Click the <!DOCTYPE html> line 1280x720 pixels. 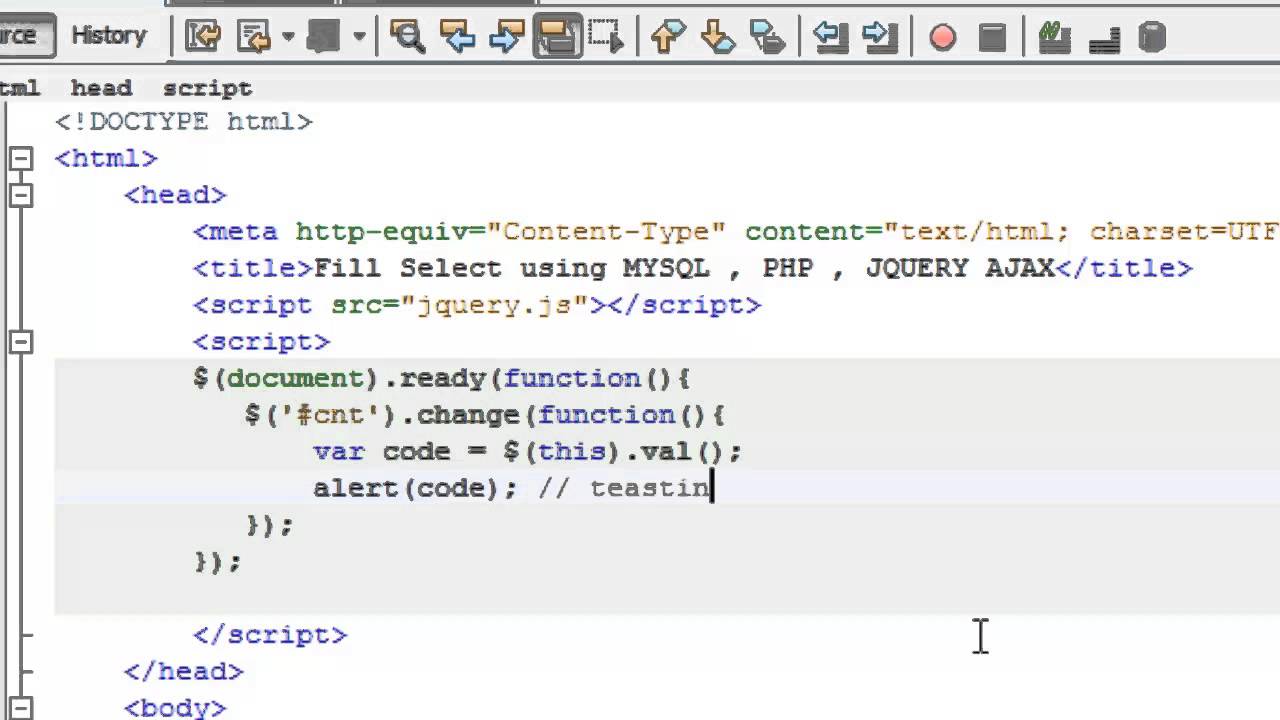[x=184, y=122]
